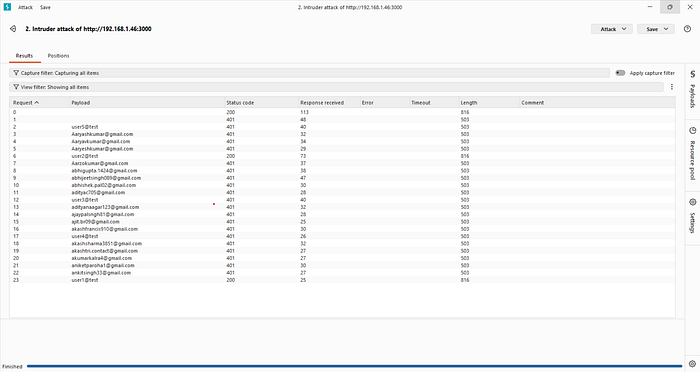Select the ajaypalsingh81@gmail.com payload row
700x372 pixels.
click(342, 214)
